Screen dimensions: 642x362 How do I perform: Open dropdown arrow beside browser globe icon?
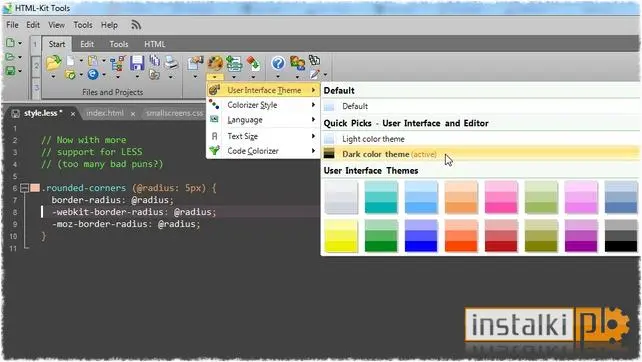click(x=104, y=75)
